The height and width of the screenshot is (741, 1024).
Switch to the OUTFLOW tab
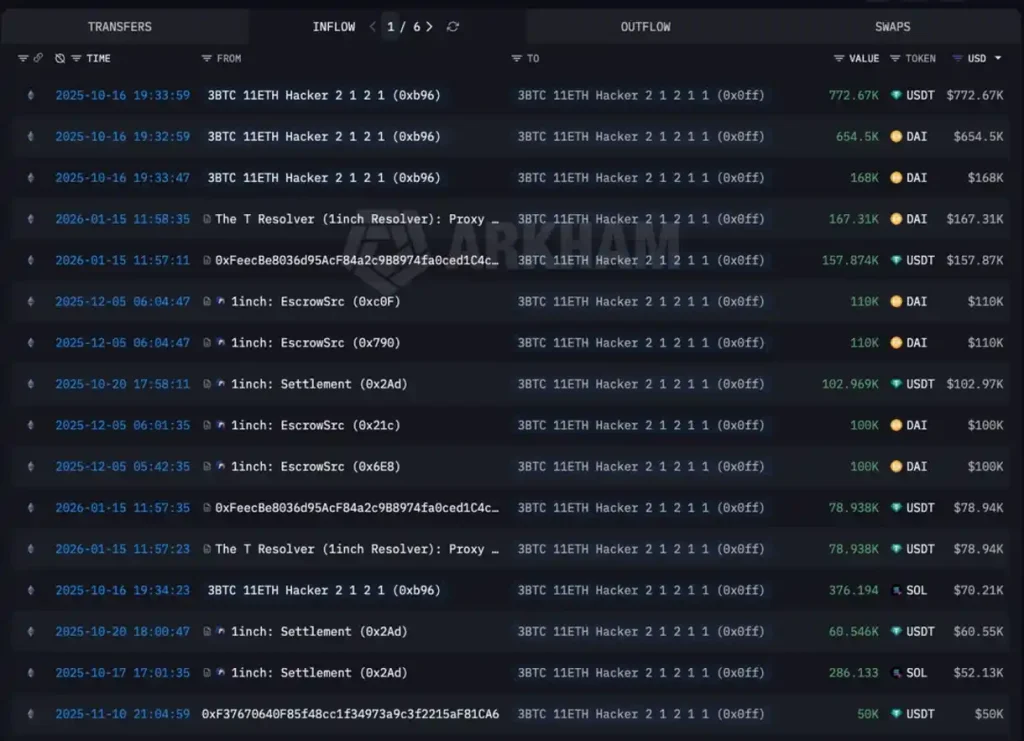pos(645,26)
